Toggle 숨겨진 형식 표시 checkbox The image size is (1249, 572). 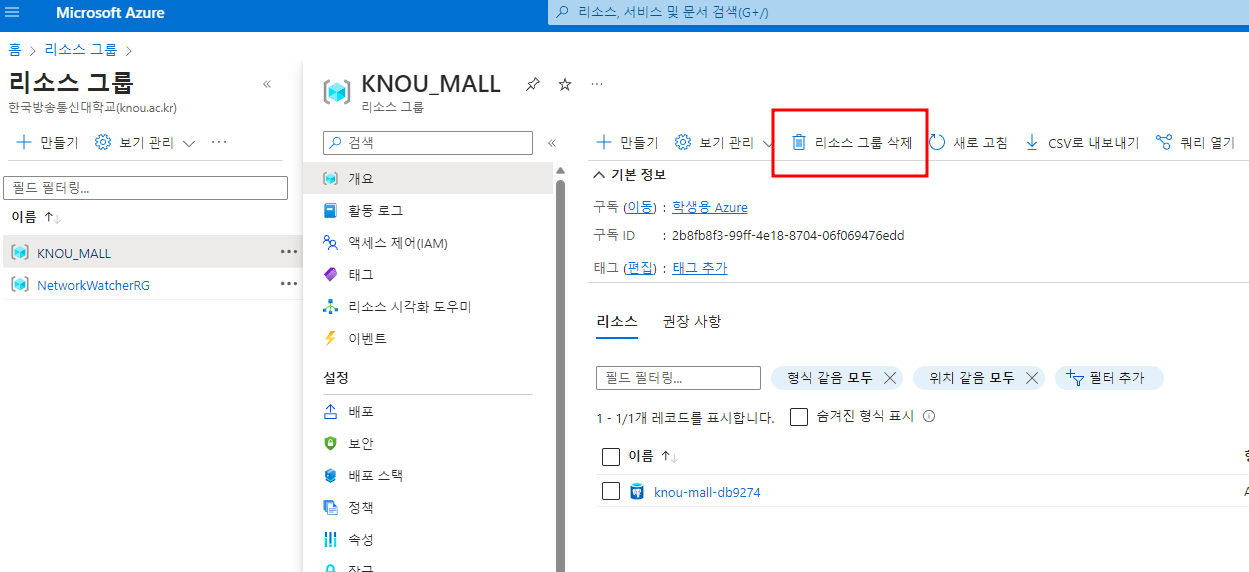point(799,417)
